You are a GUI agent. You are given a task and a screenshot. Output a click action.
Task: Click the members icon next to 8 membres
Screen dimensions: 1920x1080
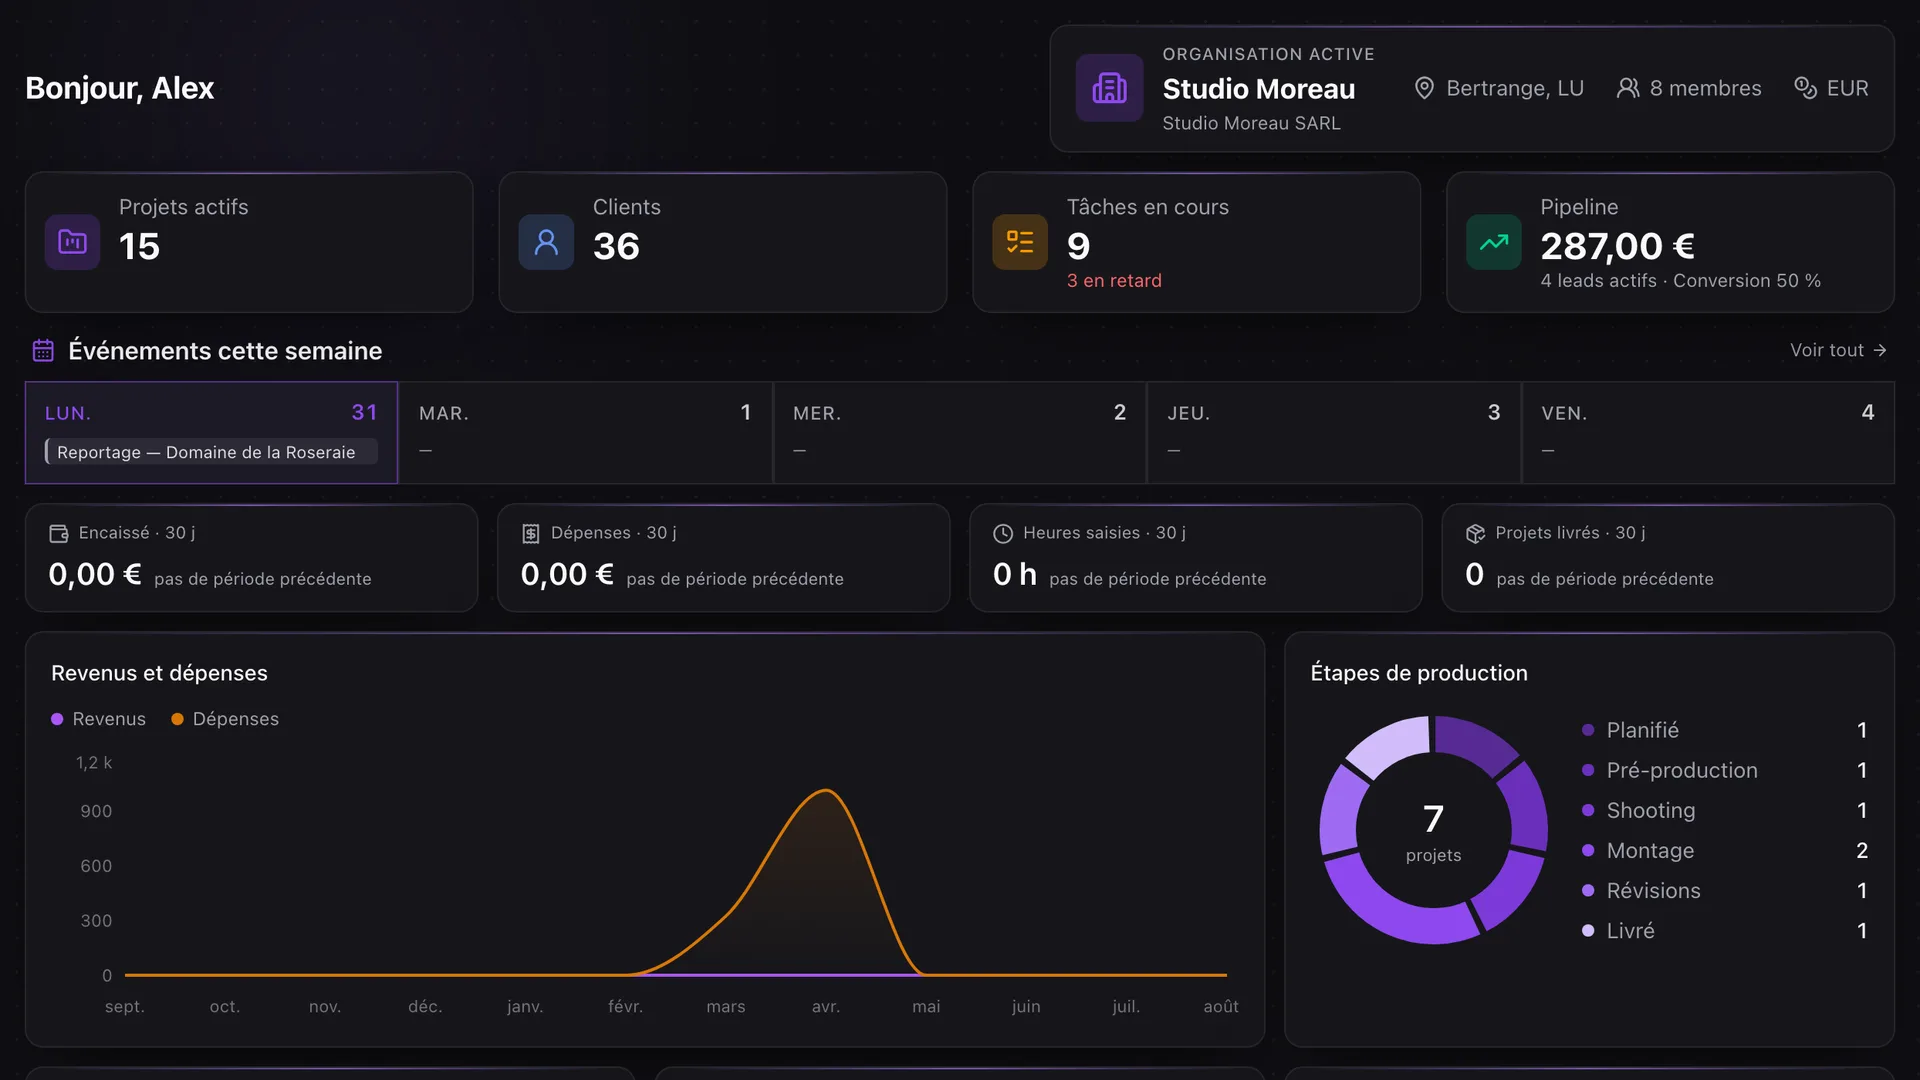[x=1628, y=88]
